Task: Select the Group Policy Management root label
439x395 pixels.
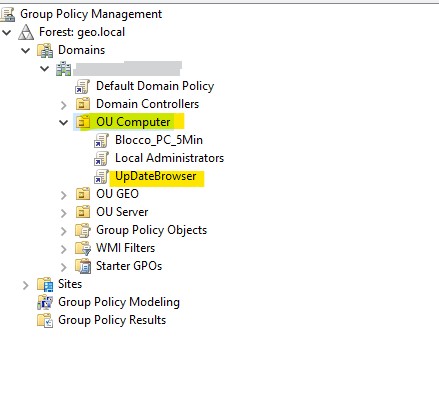Action: (91, 14)
